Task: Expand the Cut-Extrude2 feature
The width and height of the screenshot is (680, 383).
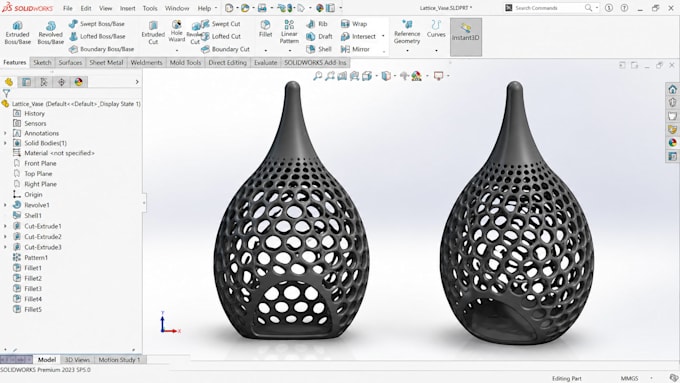Action: click(5, 236)
